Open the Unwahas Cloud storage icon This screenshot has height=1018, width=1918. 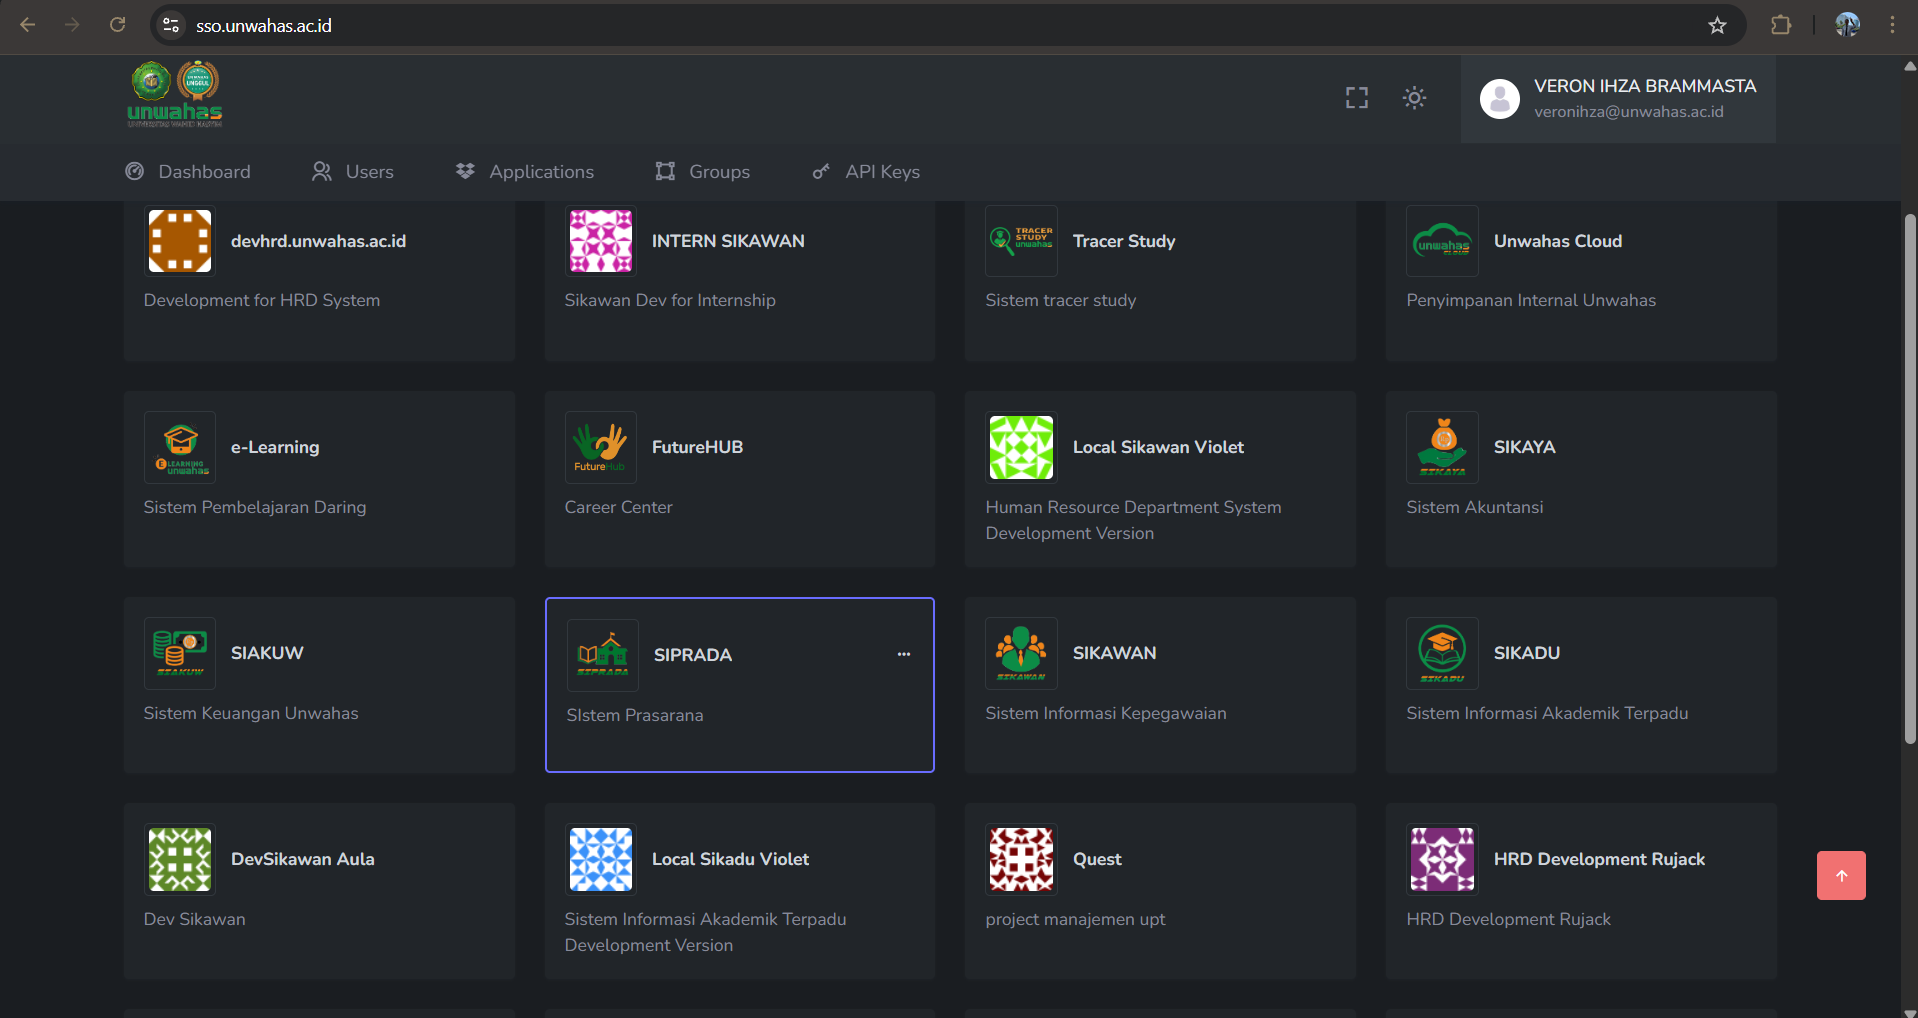pyautogui.click(x=1441, y=241)
